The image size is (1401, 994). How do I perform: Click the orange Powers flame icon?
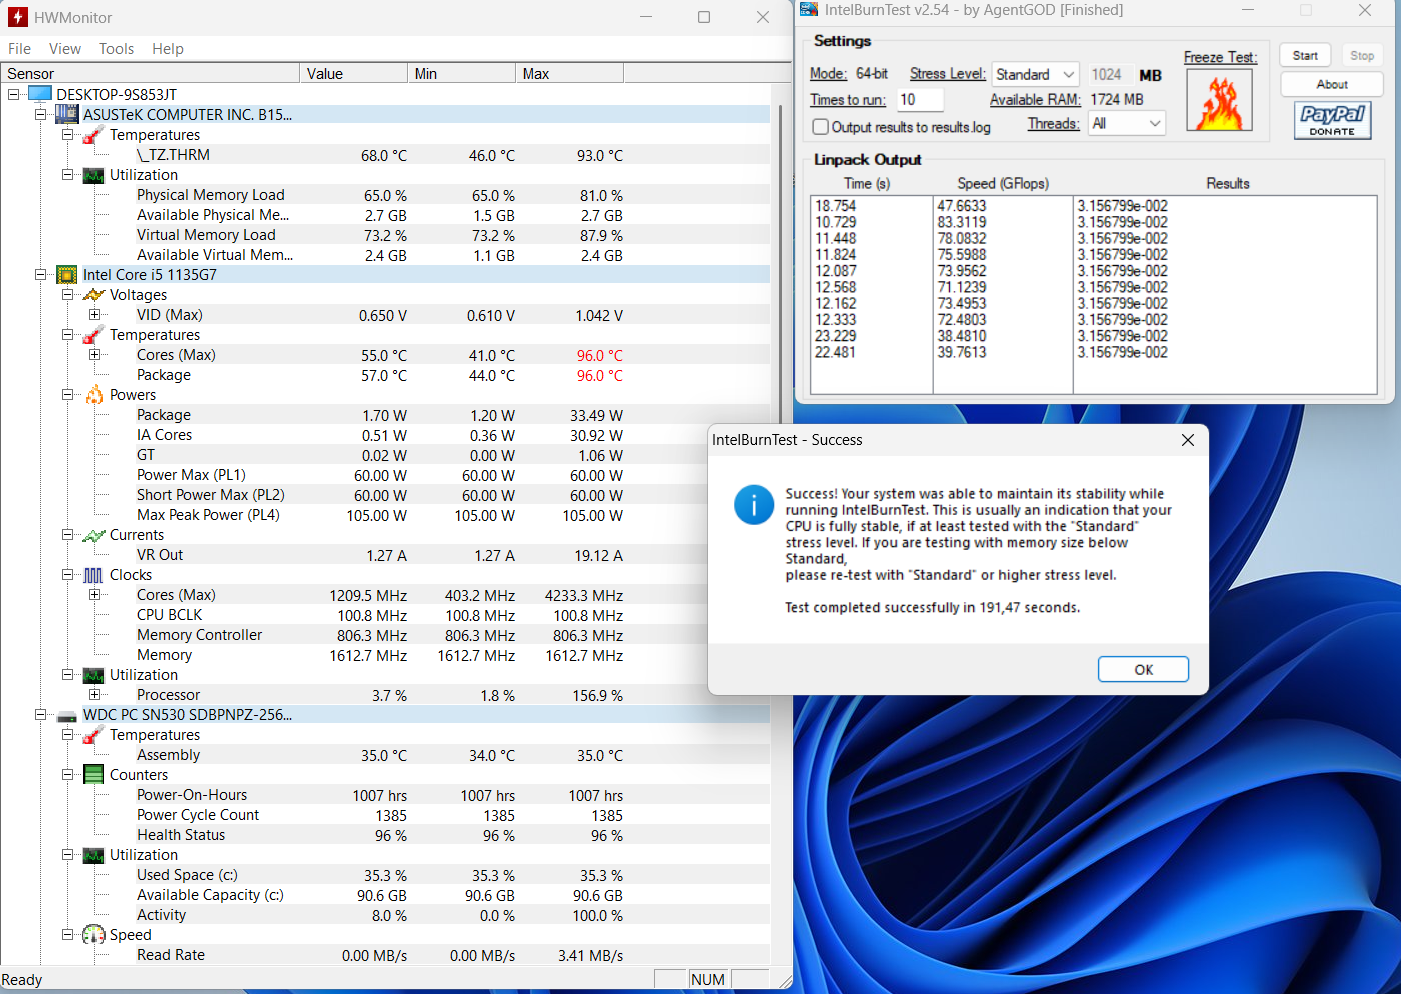coord(94,395)
